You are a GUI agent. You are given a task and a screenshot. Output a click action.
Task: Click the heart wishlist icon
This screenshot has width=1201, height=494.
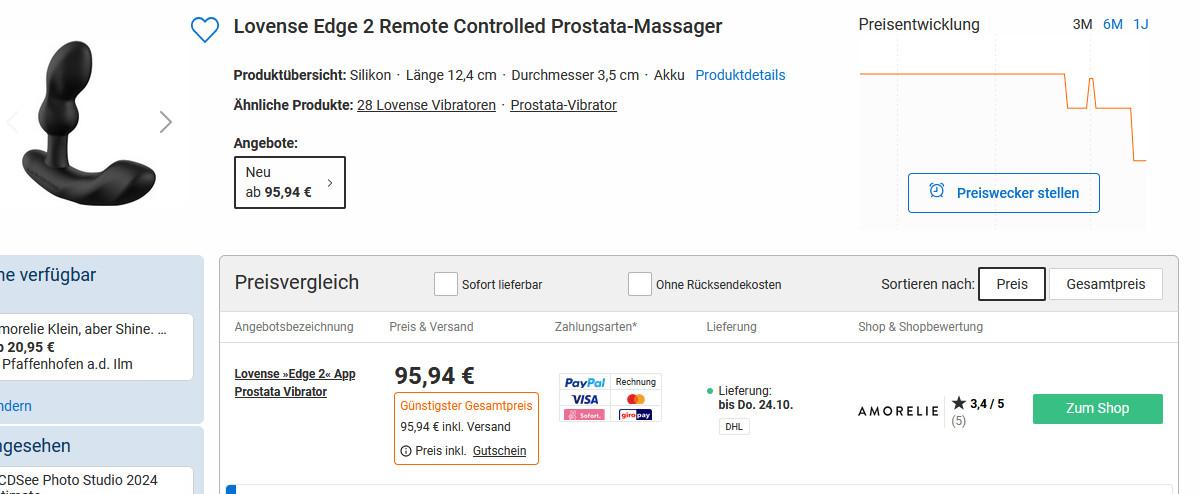pyautogui.click(x=204, y=30)
